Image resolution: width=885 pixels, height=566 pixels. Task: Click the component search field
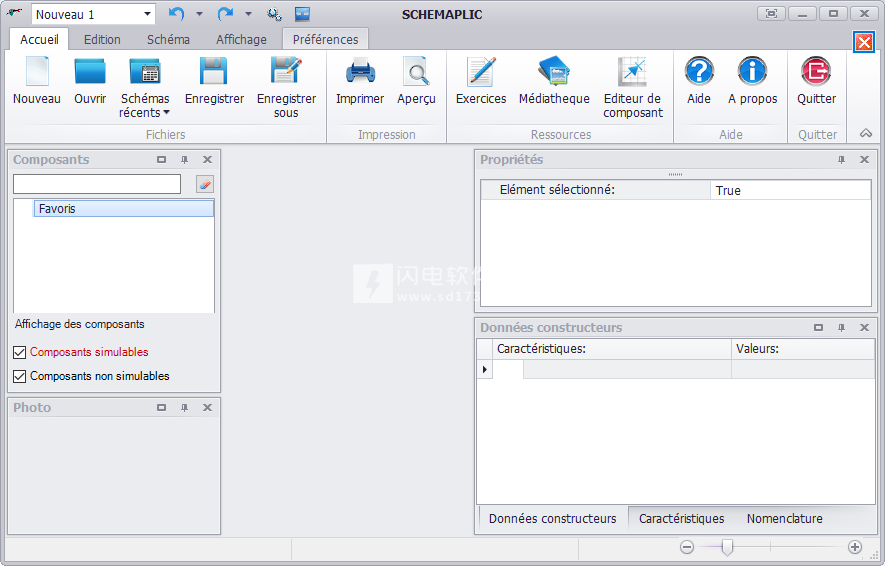(97, 184)
